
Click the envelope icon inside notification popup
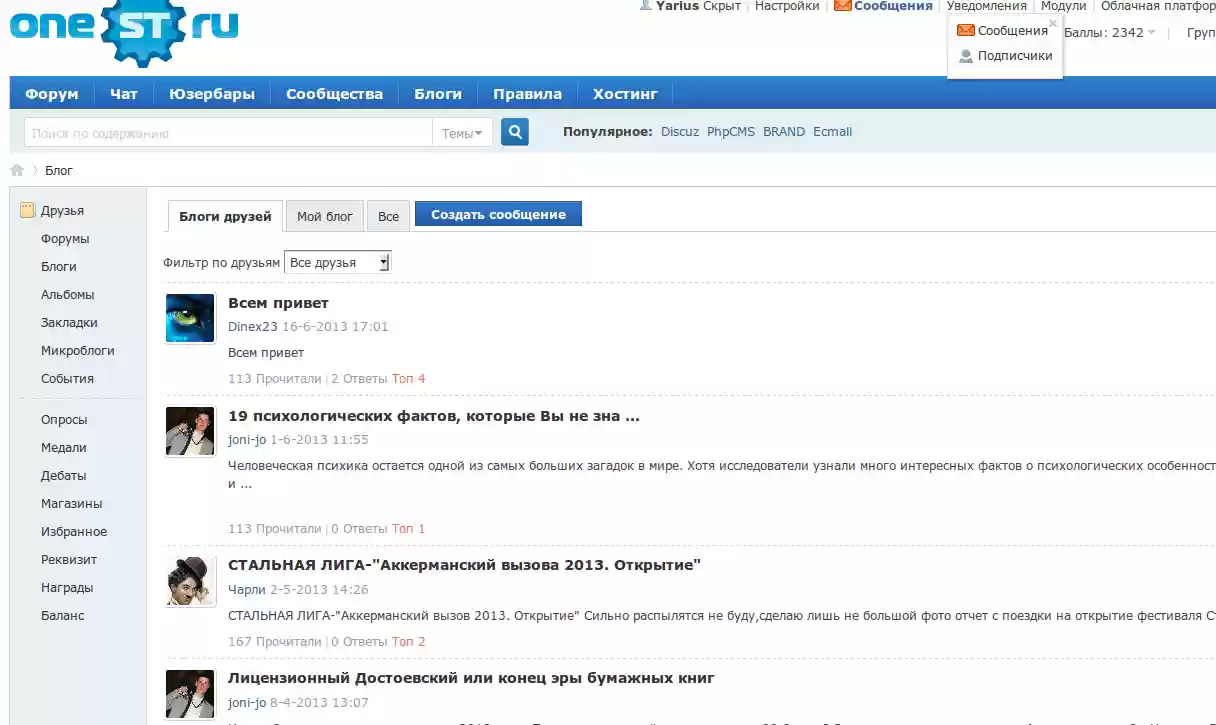966,29
